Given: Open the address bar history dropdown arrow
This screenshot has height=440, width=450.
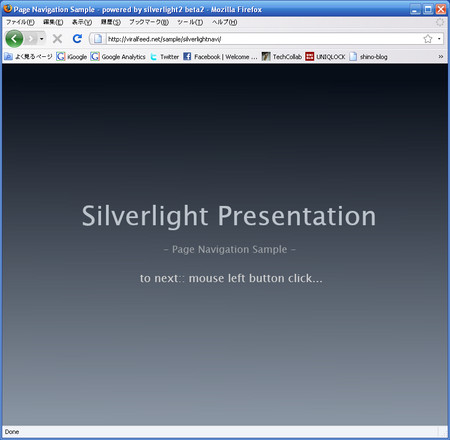Looking at the screenshot, I should [439, 39].
